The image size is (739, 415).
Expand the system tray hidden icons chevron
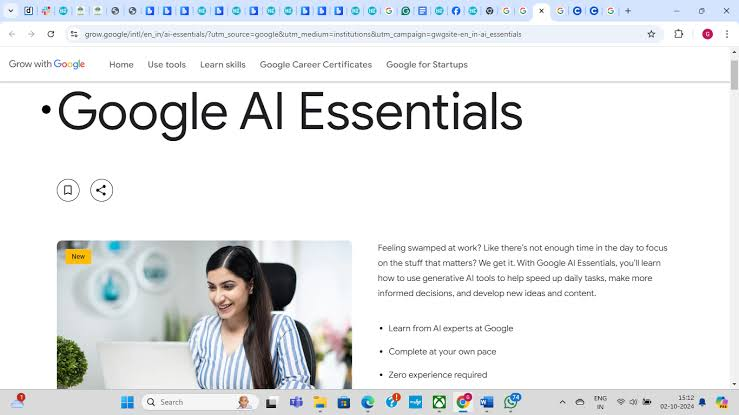[562, 402]
